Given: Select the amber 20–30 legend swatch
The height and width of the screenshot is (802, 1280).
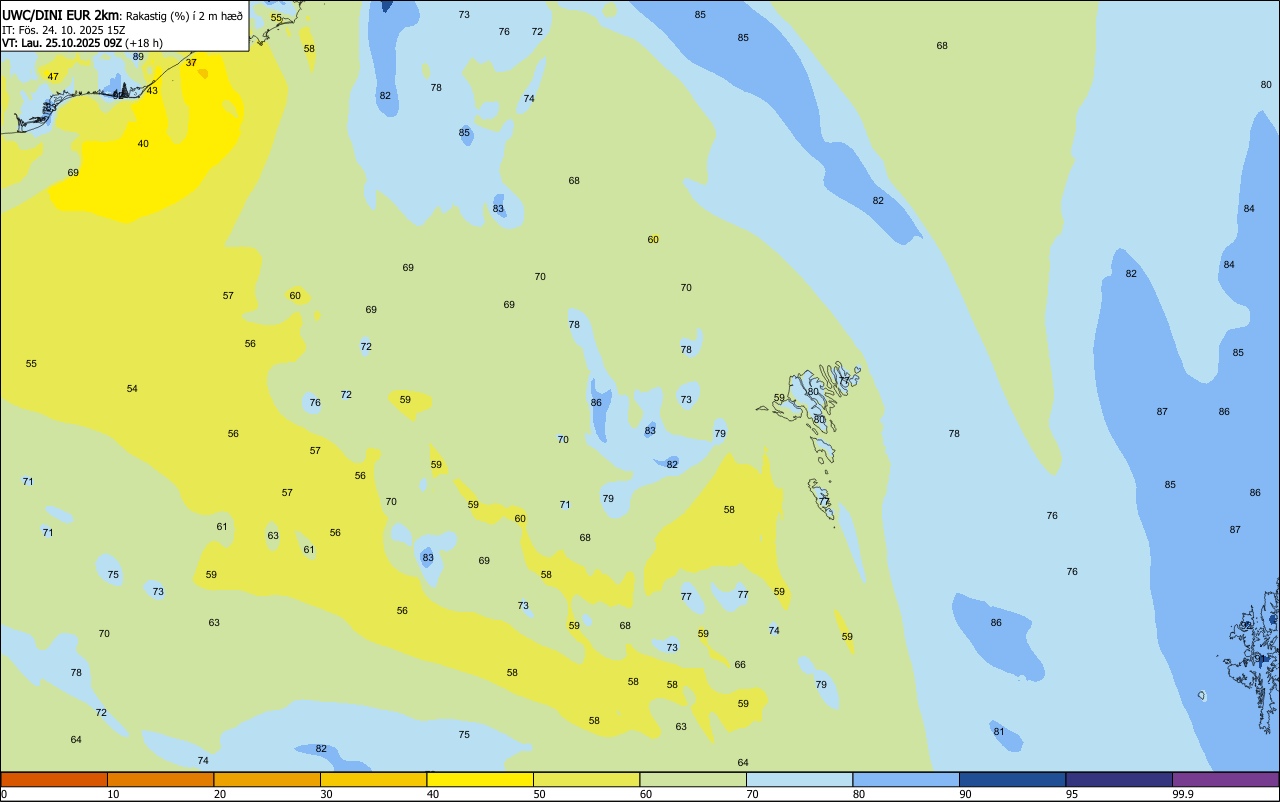Looking at the screenshot, I should click(x=267, y=779).
